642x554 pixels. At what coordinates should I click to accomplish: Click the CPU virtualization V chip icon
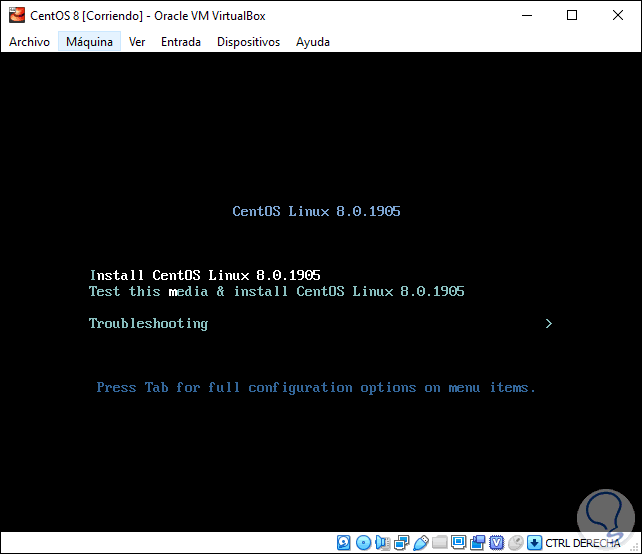tap(497, 543)
